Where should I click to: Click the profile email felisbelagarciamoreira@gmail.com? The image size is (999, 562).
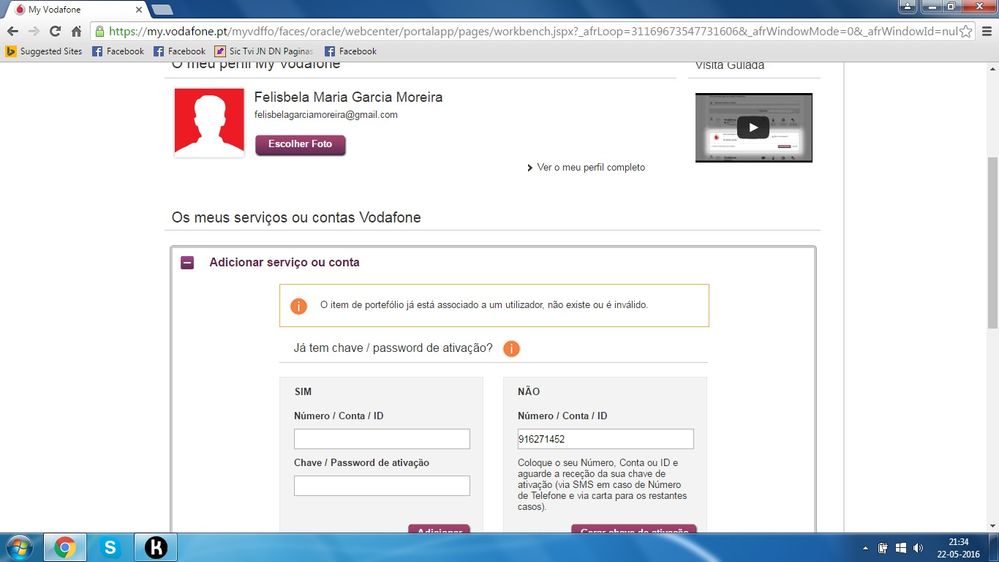[326, 115]
